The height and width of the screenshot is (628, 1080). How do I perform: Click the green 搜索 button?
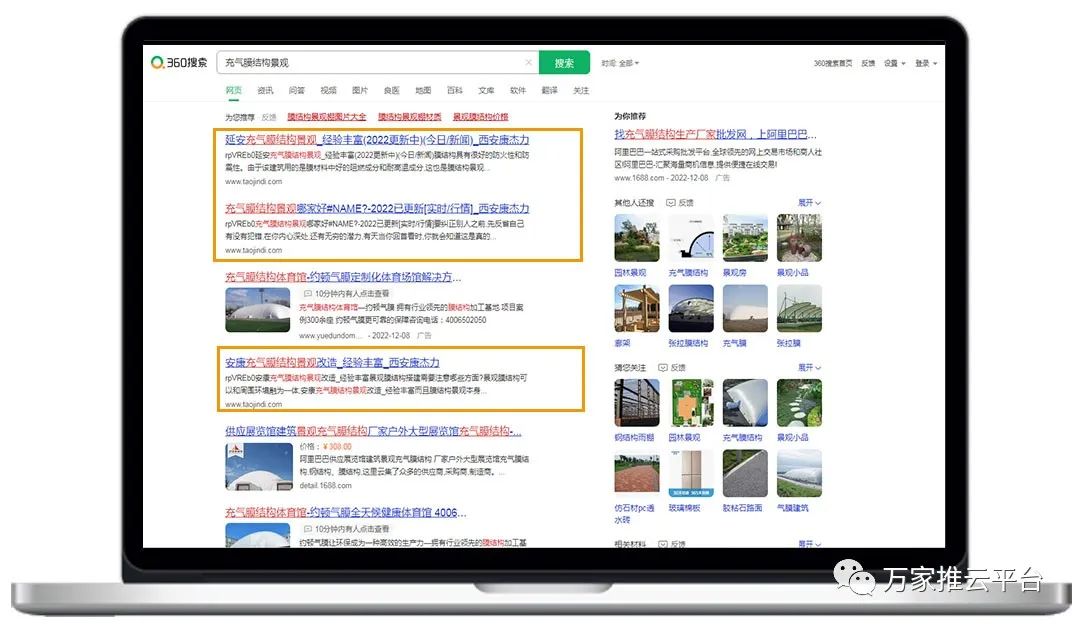coord(564,62)
